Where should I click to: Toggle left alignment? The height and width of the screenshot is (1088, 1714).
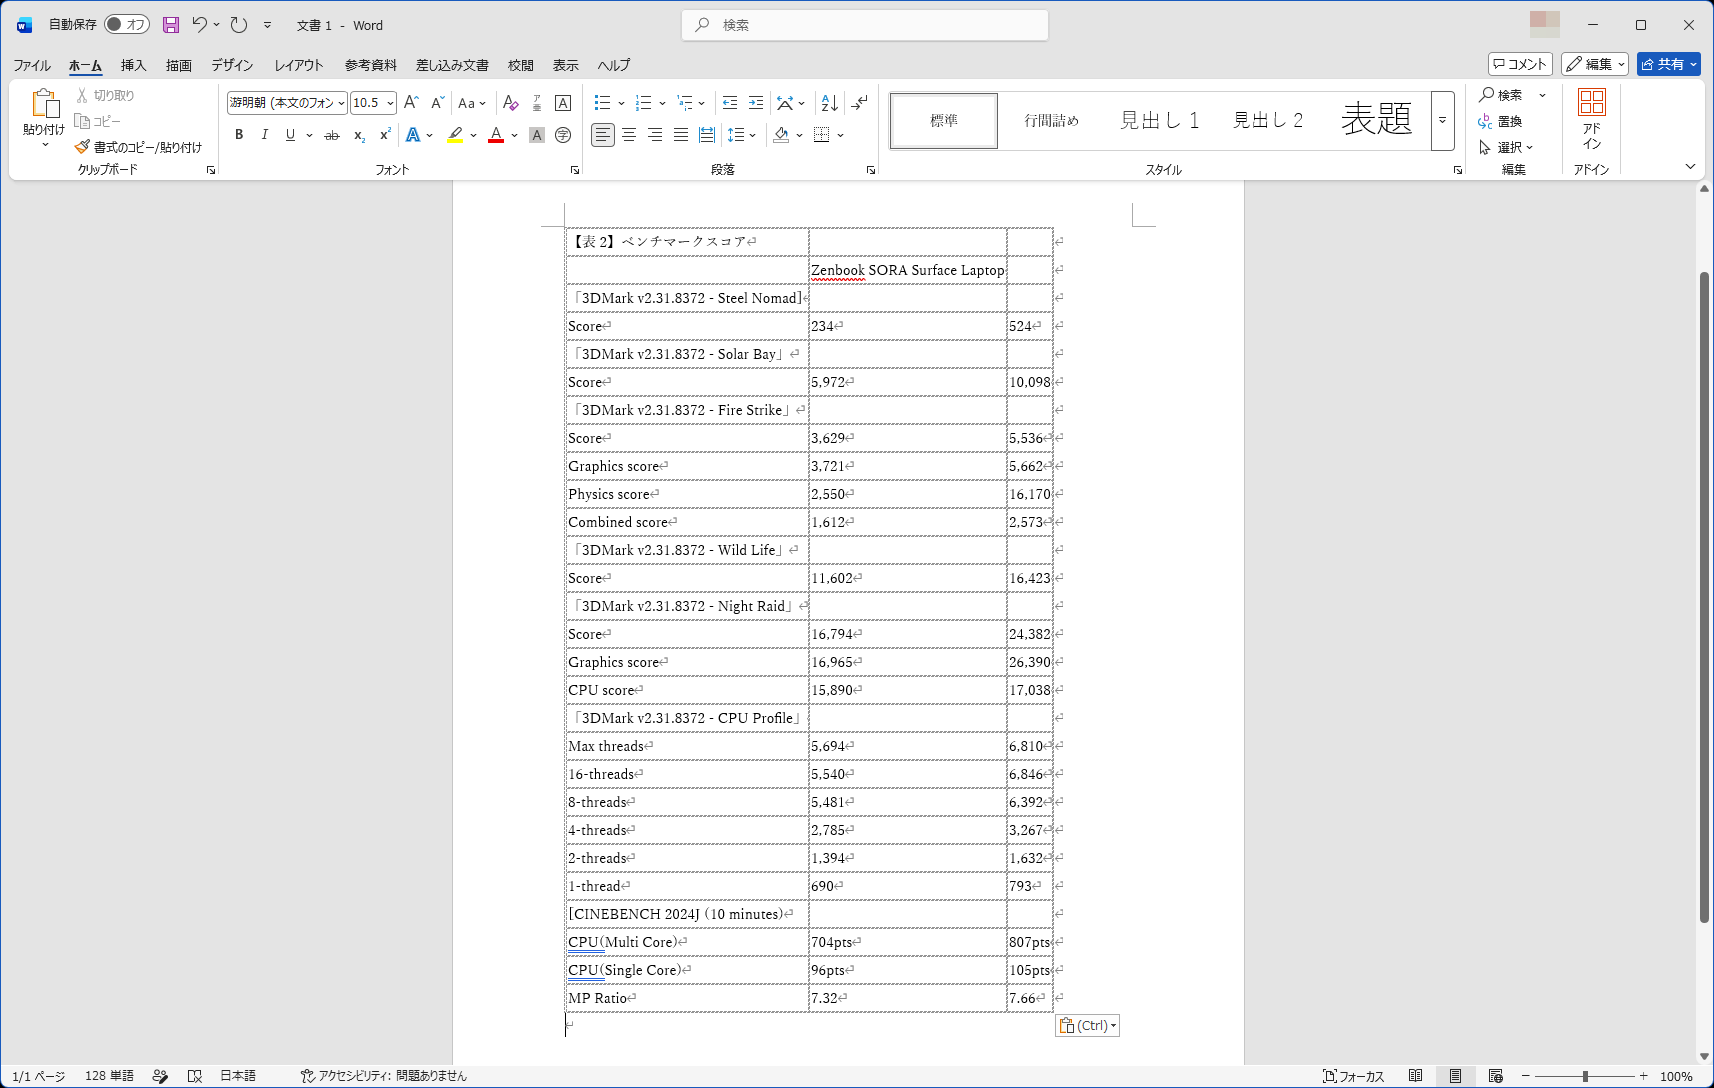(x=603, y=135)
